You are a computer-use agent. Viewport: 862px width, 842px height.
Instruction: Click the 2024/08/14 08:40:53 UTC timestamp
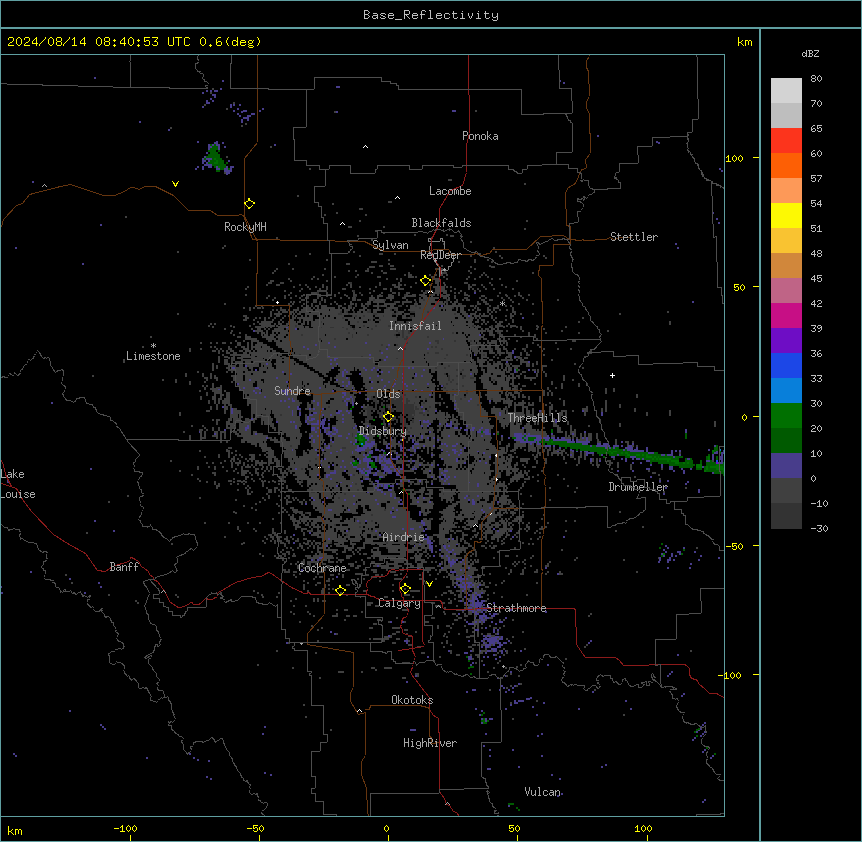99,42
